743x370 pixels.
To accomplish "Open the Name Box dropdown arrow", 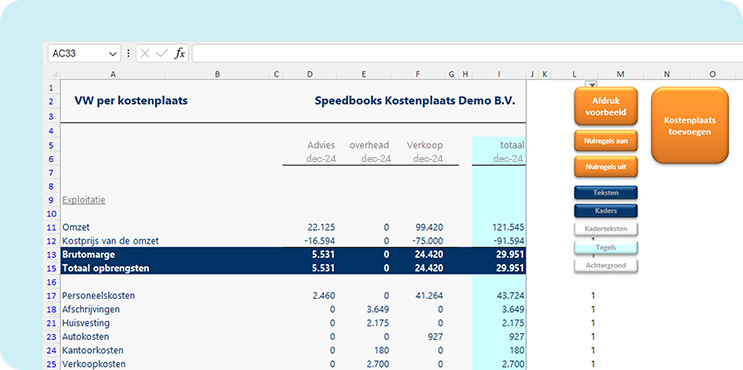I will pos(113,54).
